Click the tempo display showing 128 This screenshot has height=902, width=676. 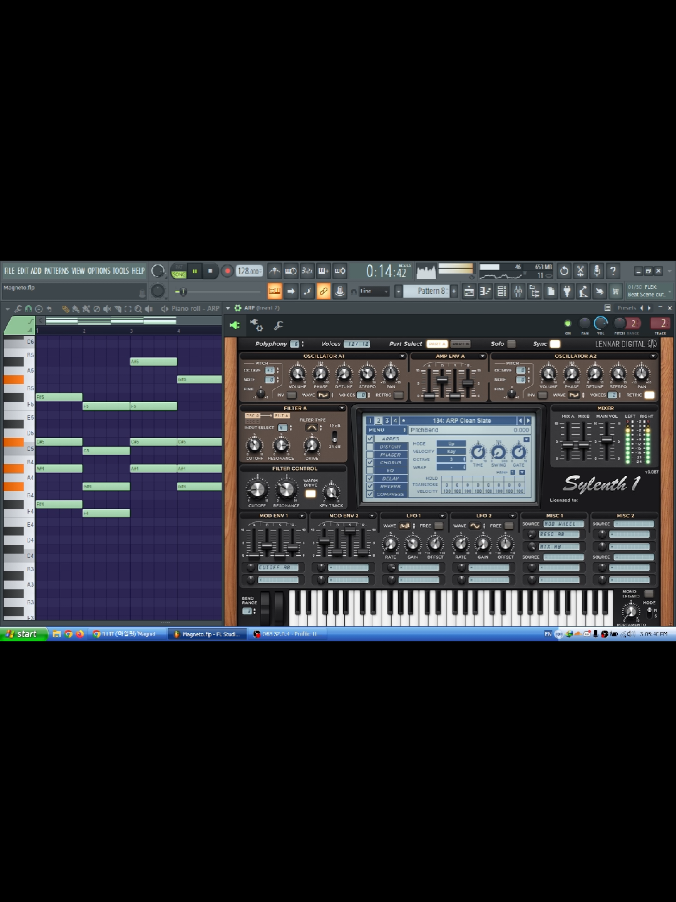(249, 271)
